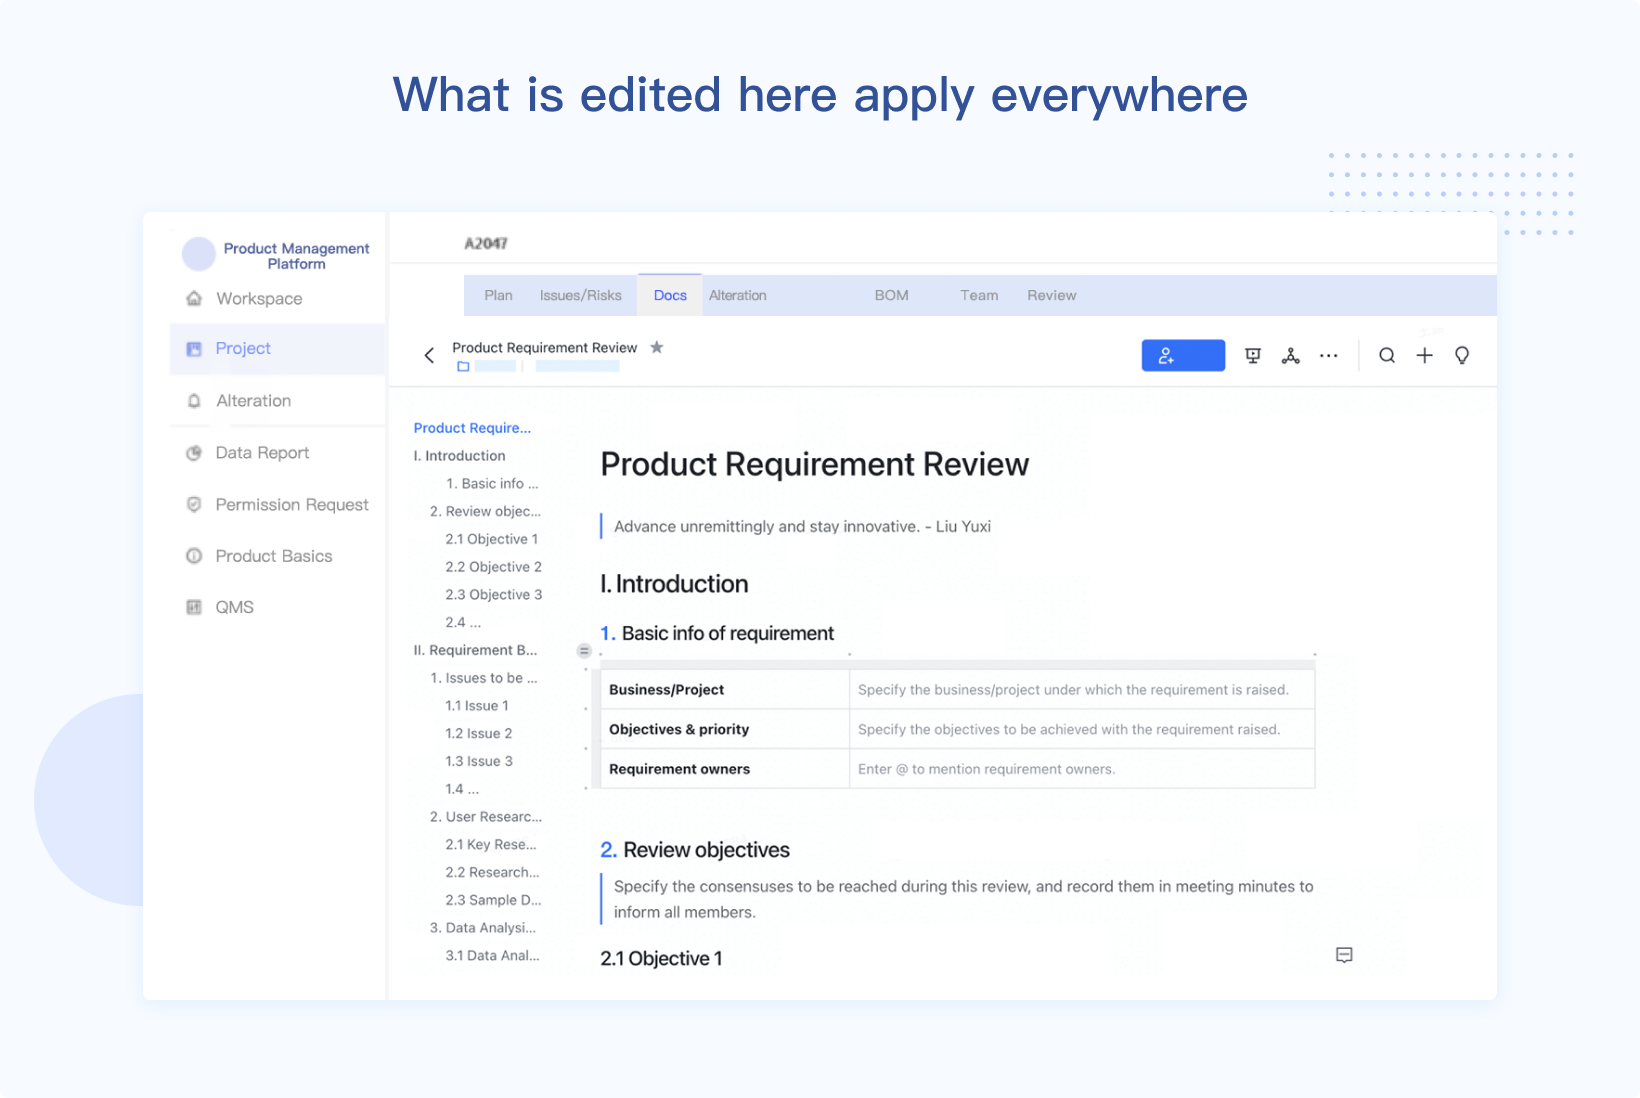Go back using the left chevron arrow
Image resolution: width=1640 pixels, height=1098 pixels.
429,355
